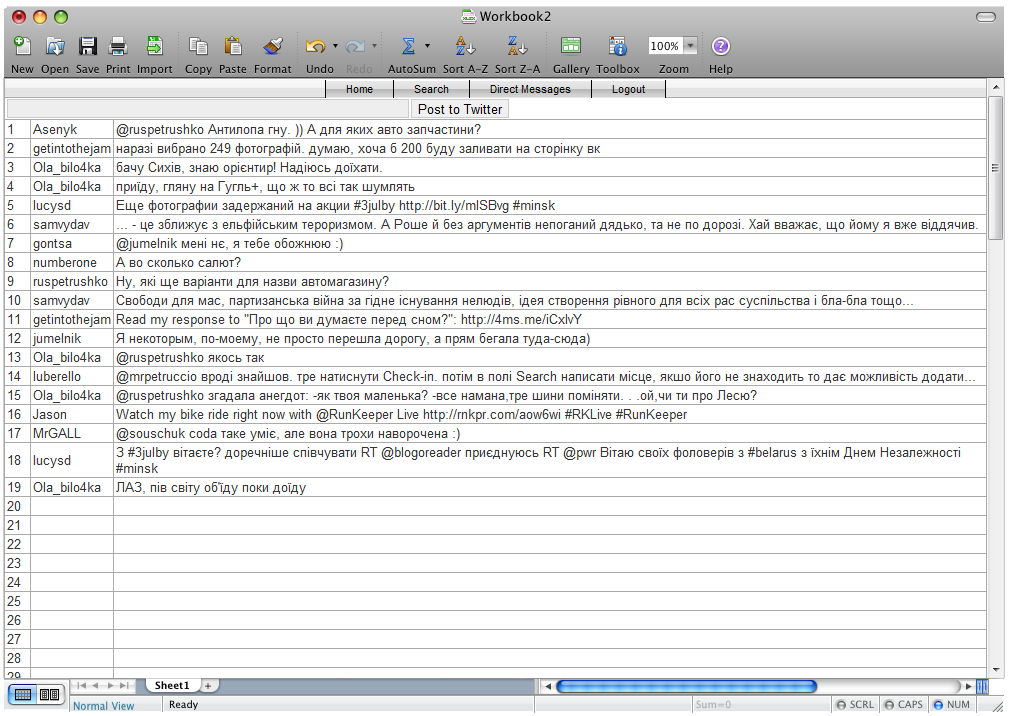The image size is (1011, 716).
Task: Click the Normal View status label
Action: coord(104,706)
